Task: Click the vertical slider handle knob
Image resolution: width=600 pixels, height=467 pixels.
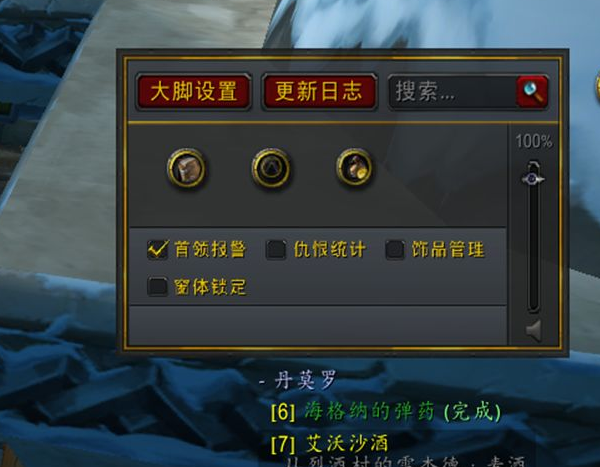Action: pyautogui.click(x=533, y=178)
